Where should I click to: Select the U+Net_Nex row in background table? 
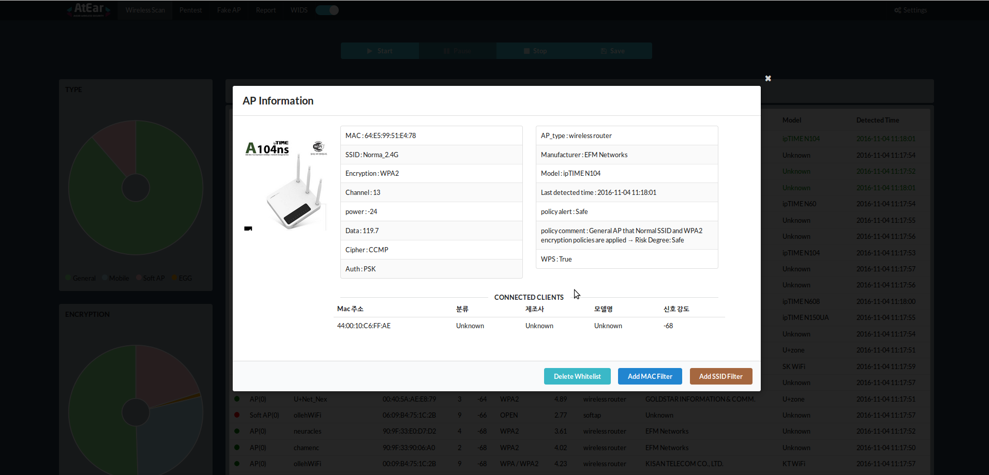(x=577, y=399)
